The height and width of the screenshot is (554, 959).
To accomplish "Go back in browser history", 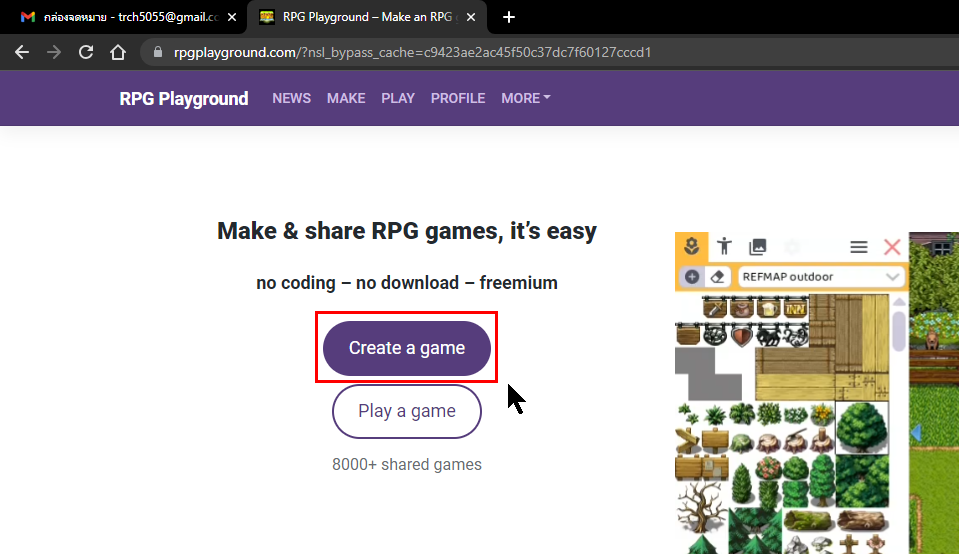I will tap(22, 53).
